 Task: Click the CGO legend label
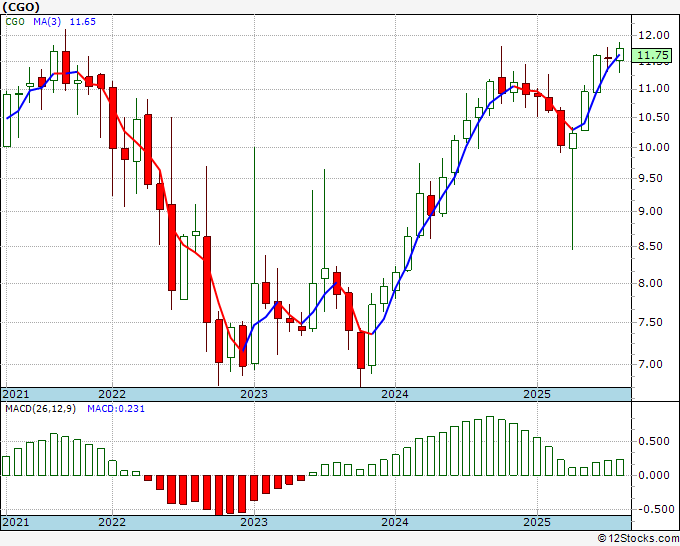[x=15, y=22]
